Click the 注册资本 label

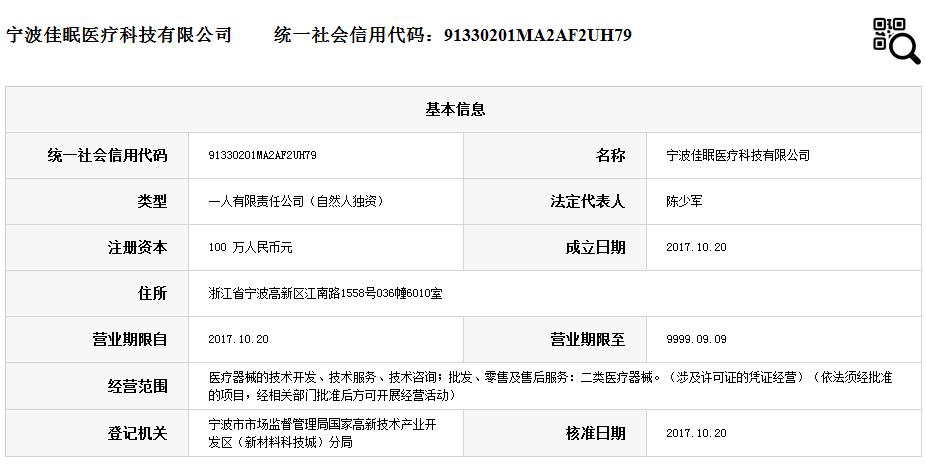pyautogui.click(x=138, y=248)
